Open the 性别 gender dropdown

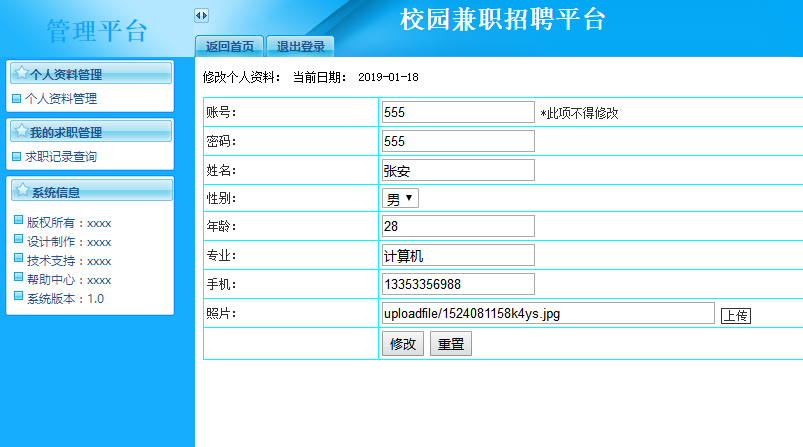tap(401, 198)
